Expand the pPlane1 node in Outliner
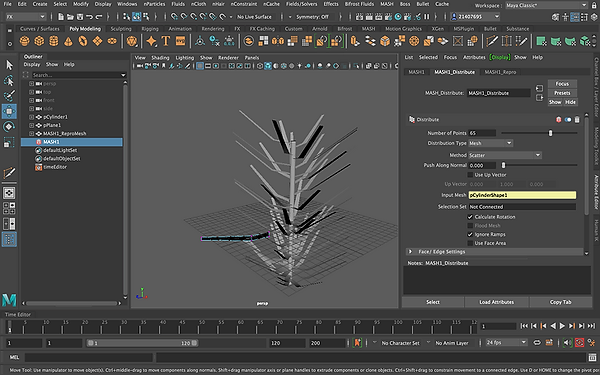Screen dimensions: 600x375 (x=32, y=126)
